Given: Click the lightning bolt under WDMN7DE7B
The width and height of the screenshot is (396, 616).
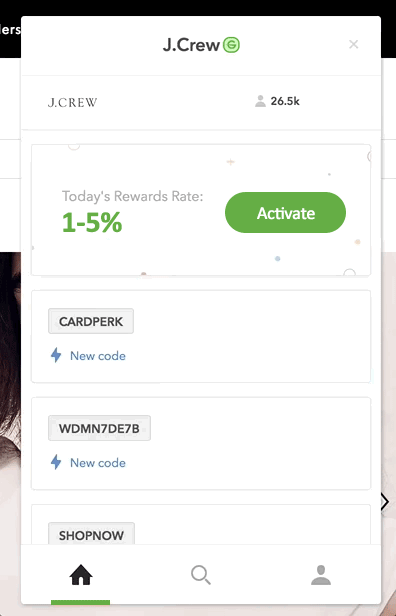Looking at the screenshot, I should tap(56, 462).
